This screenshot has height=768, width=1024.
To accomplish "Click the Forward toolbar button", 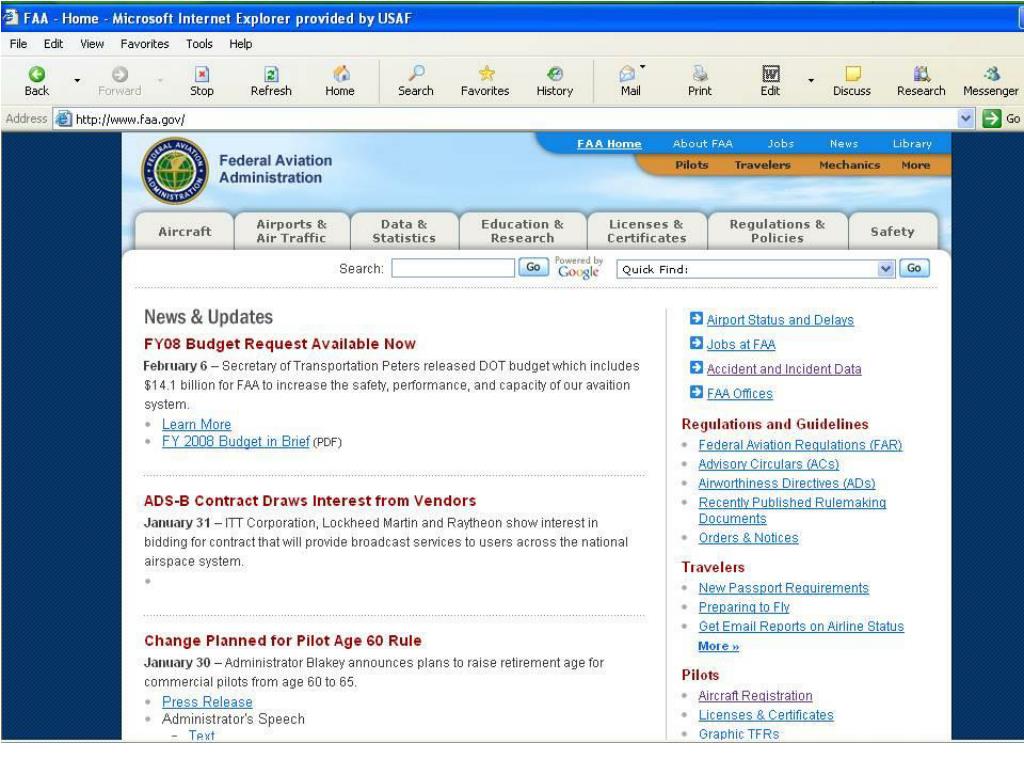I will (x=120, y=81).
